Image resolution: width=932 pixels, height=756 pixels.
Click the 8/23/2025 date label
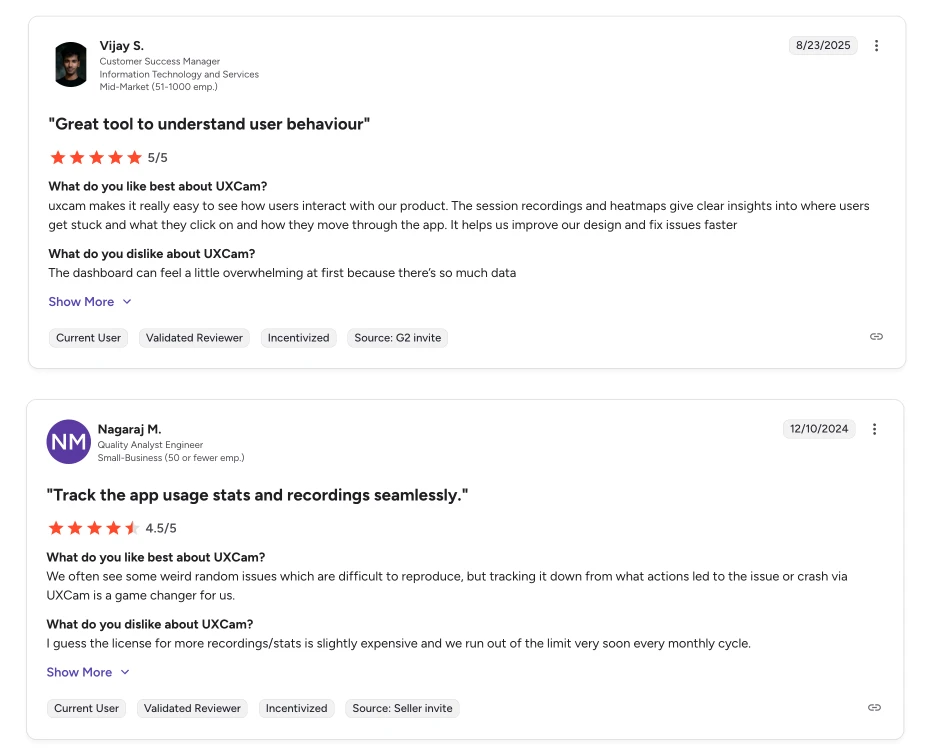(822, 45)
